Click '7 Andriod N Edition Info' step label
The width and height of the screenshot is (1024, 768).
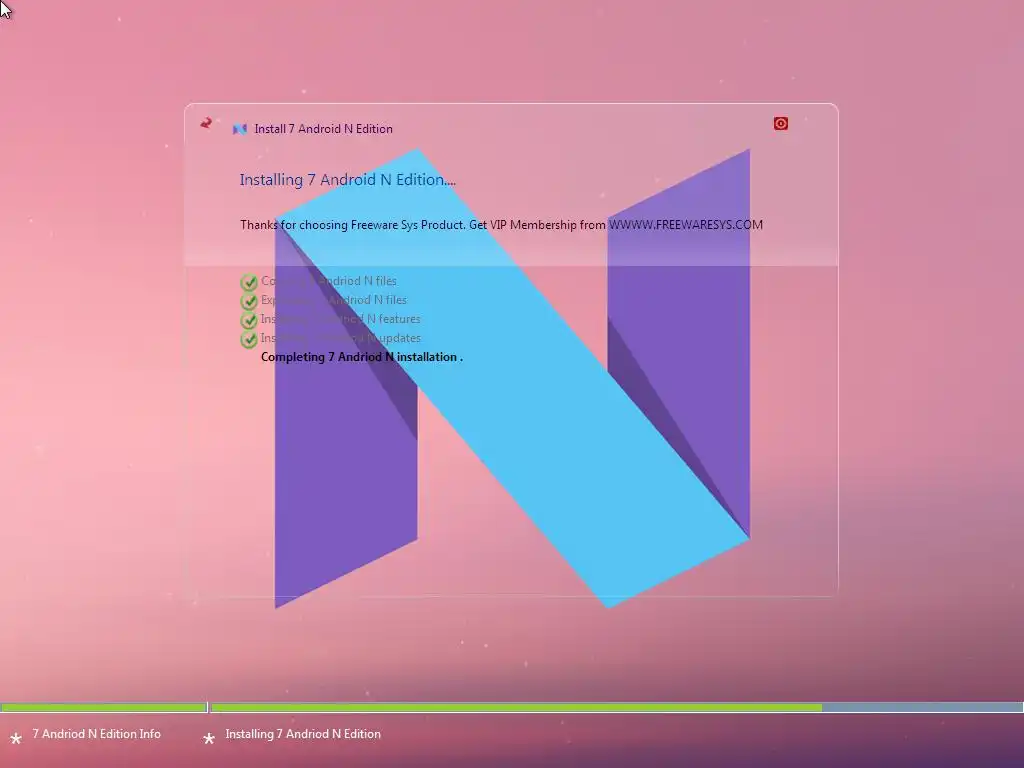point(97,734)
